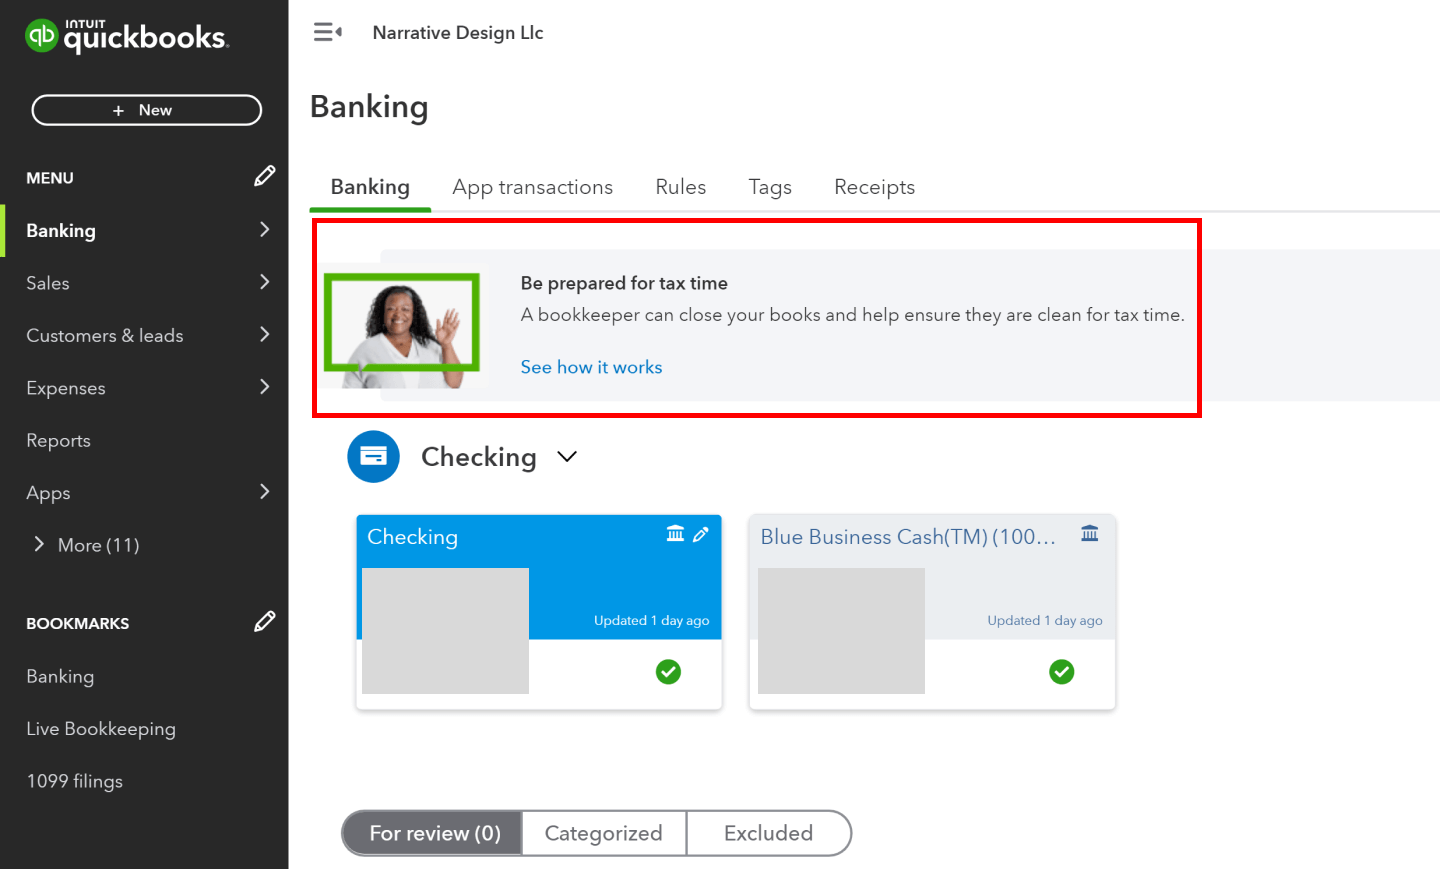1440x869 pixels.
Task: Click the bank icon on the Checking card
Action: pyautogui.click(x=676, y=534)
